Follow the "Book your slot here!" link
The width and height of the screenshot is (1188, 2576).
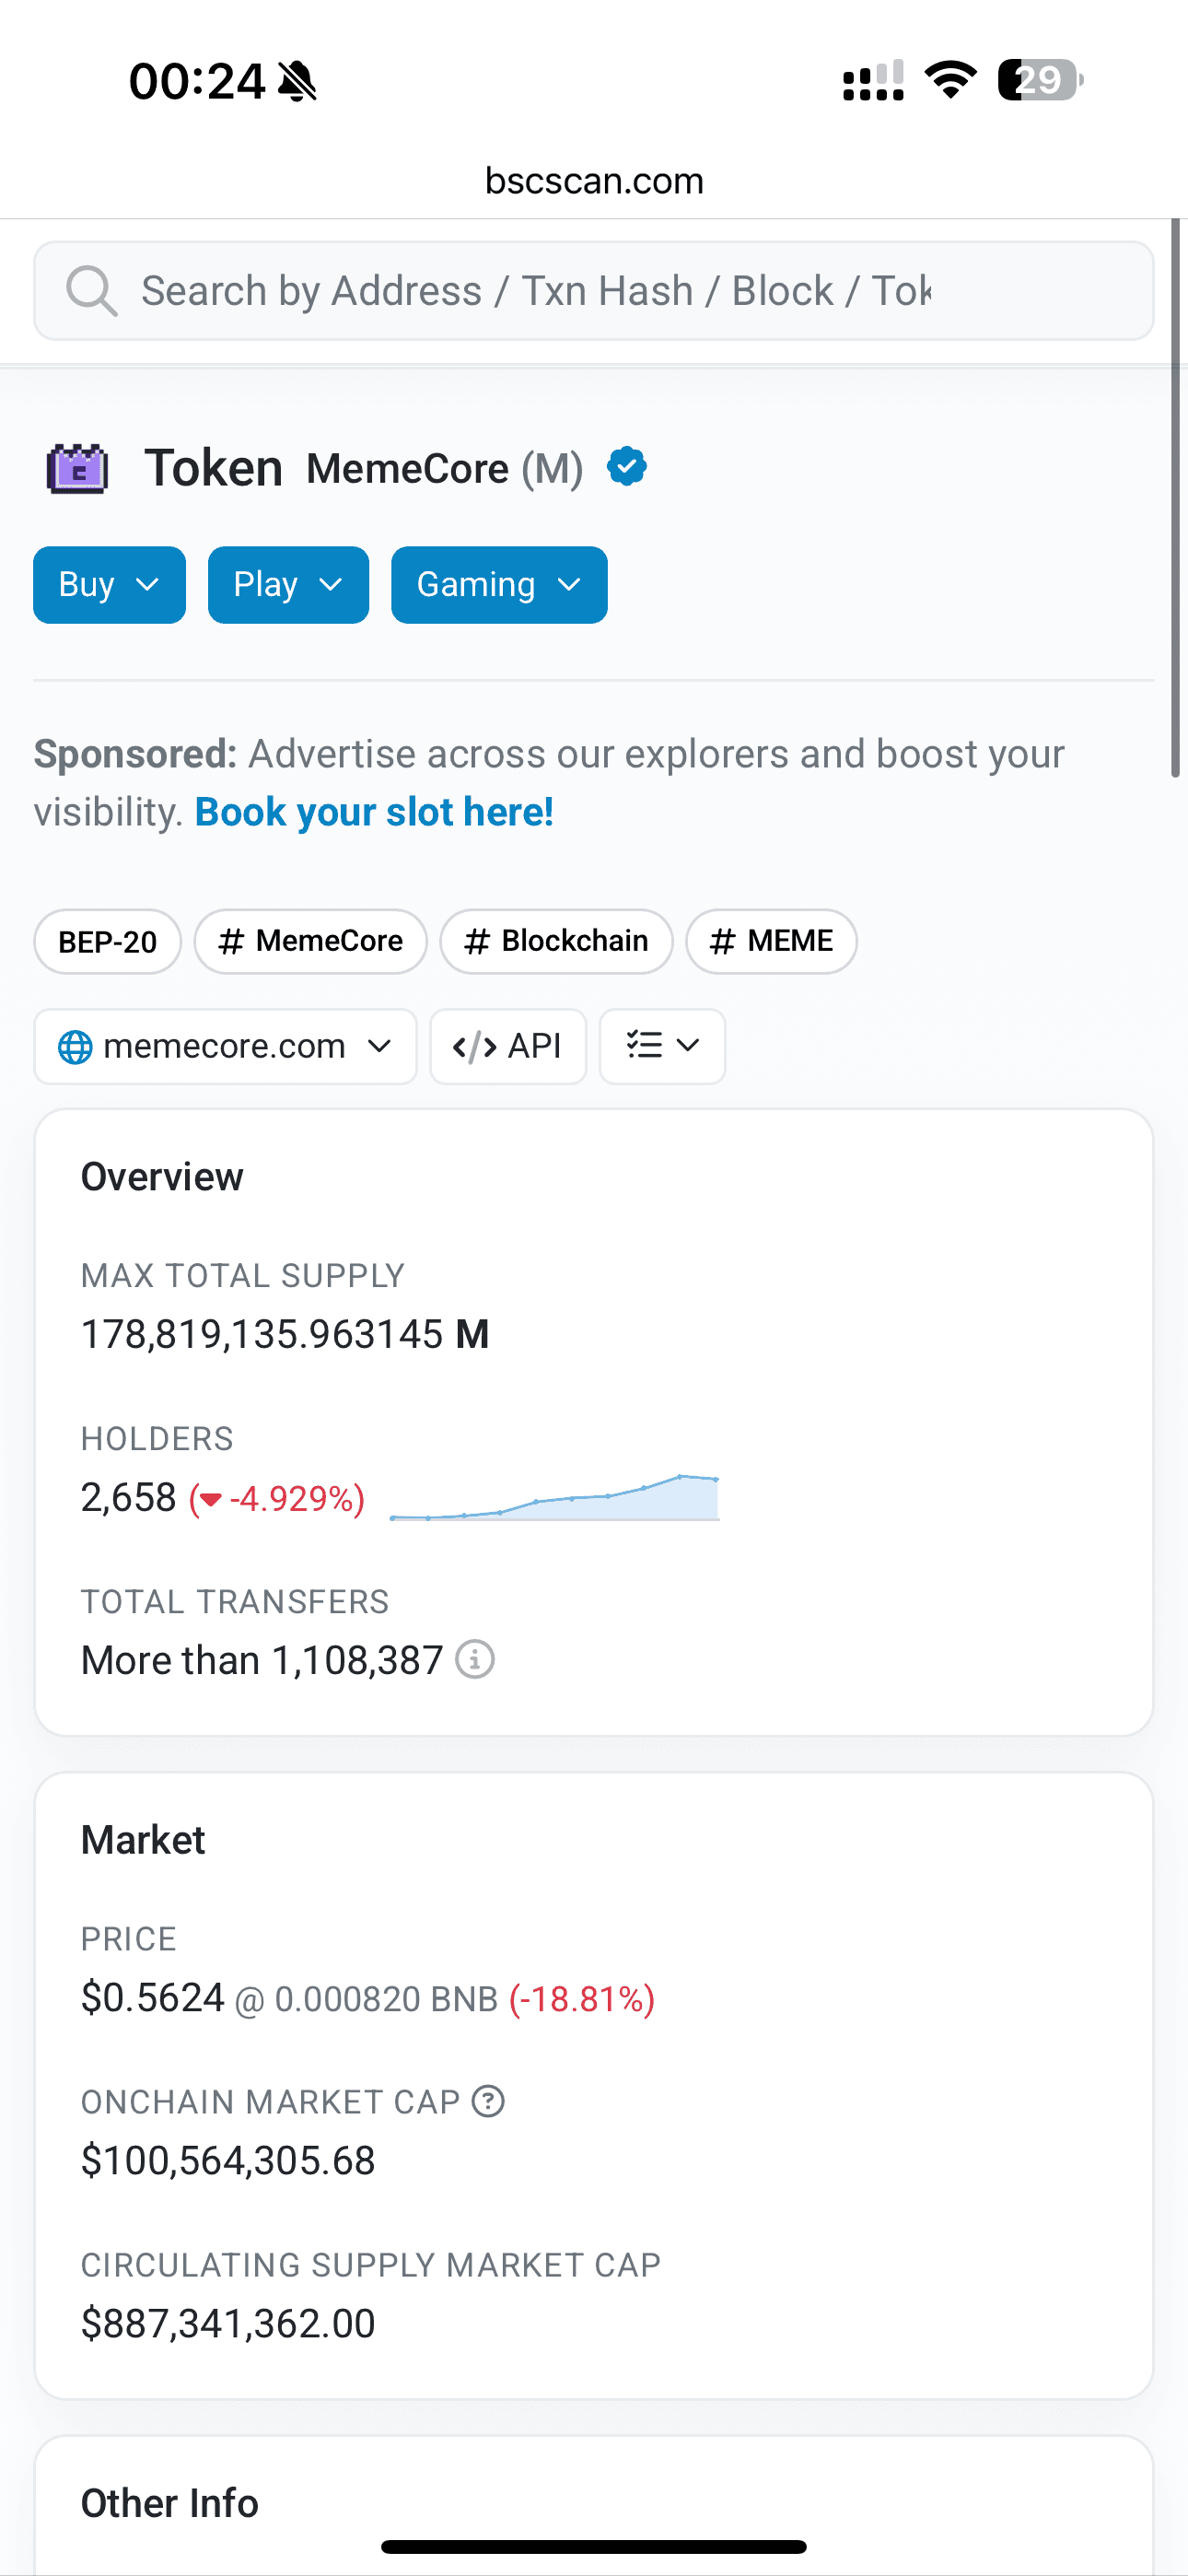[x=374, y=812]
